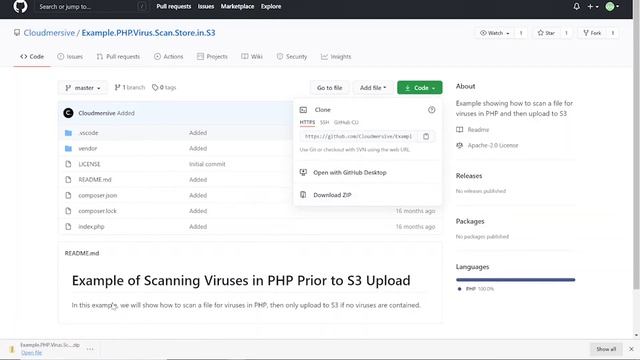Select the GitHub CLI clone tab

pos(346,122)
